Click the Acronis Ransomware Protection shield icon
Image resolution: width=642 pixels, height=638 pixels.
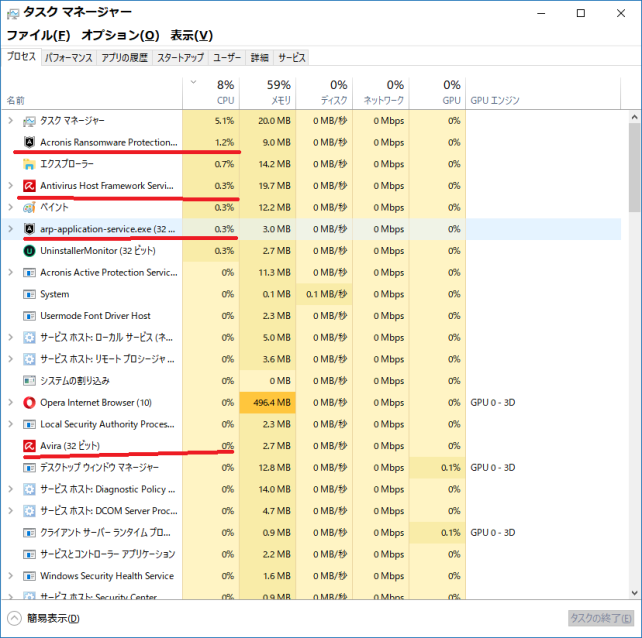pyautogui.click(x=29, y=143)
